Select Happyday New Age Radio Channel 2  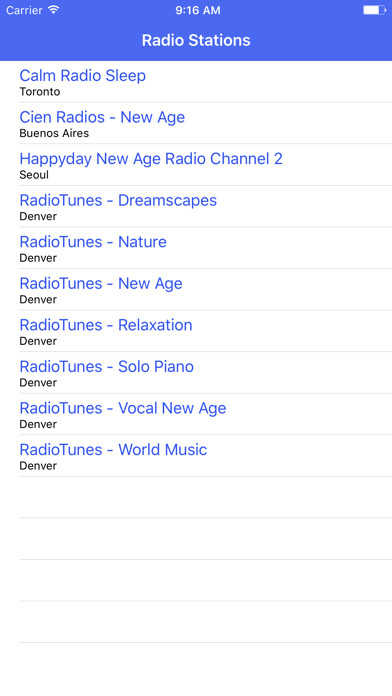click(196, 165)
